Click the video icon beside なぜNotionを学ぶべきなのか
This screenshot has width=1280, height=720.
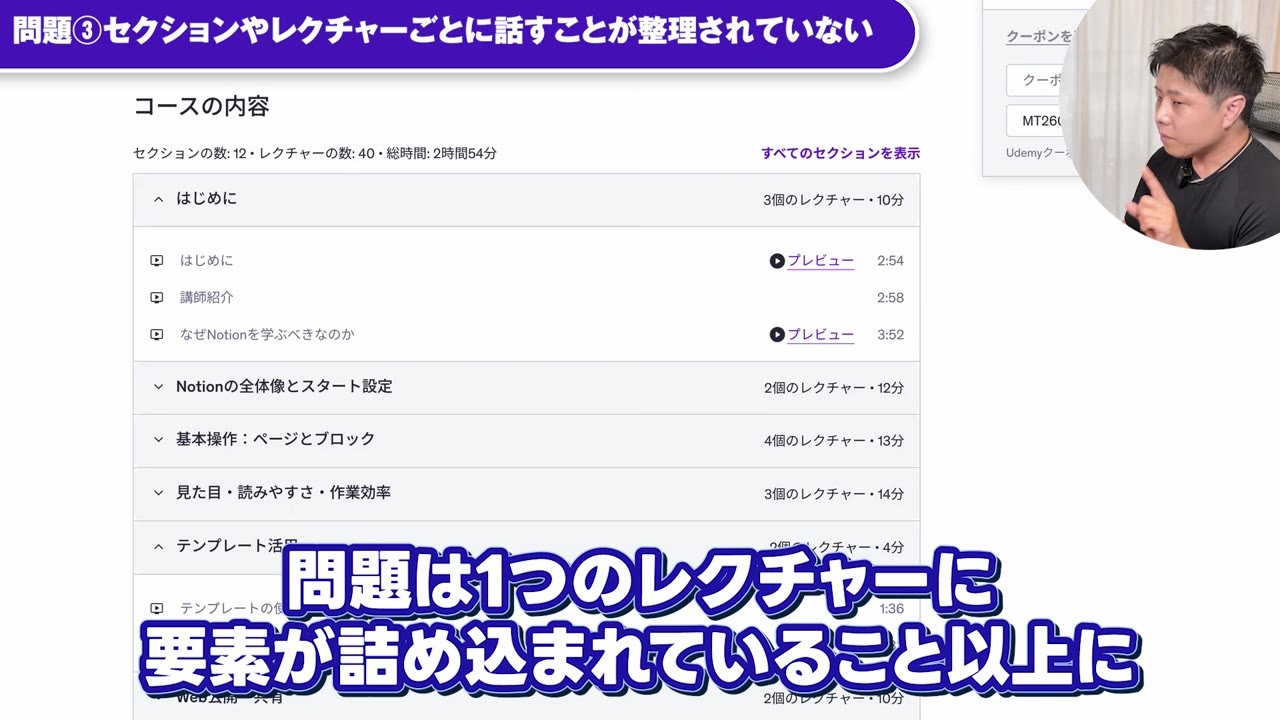(157, 335)
